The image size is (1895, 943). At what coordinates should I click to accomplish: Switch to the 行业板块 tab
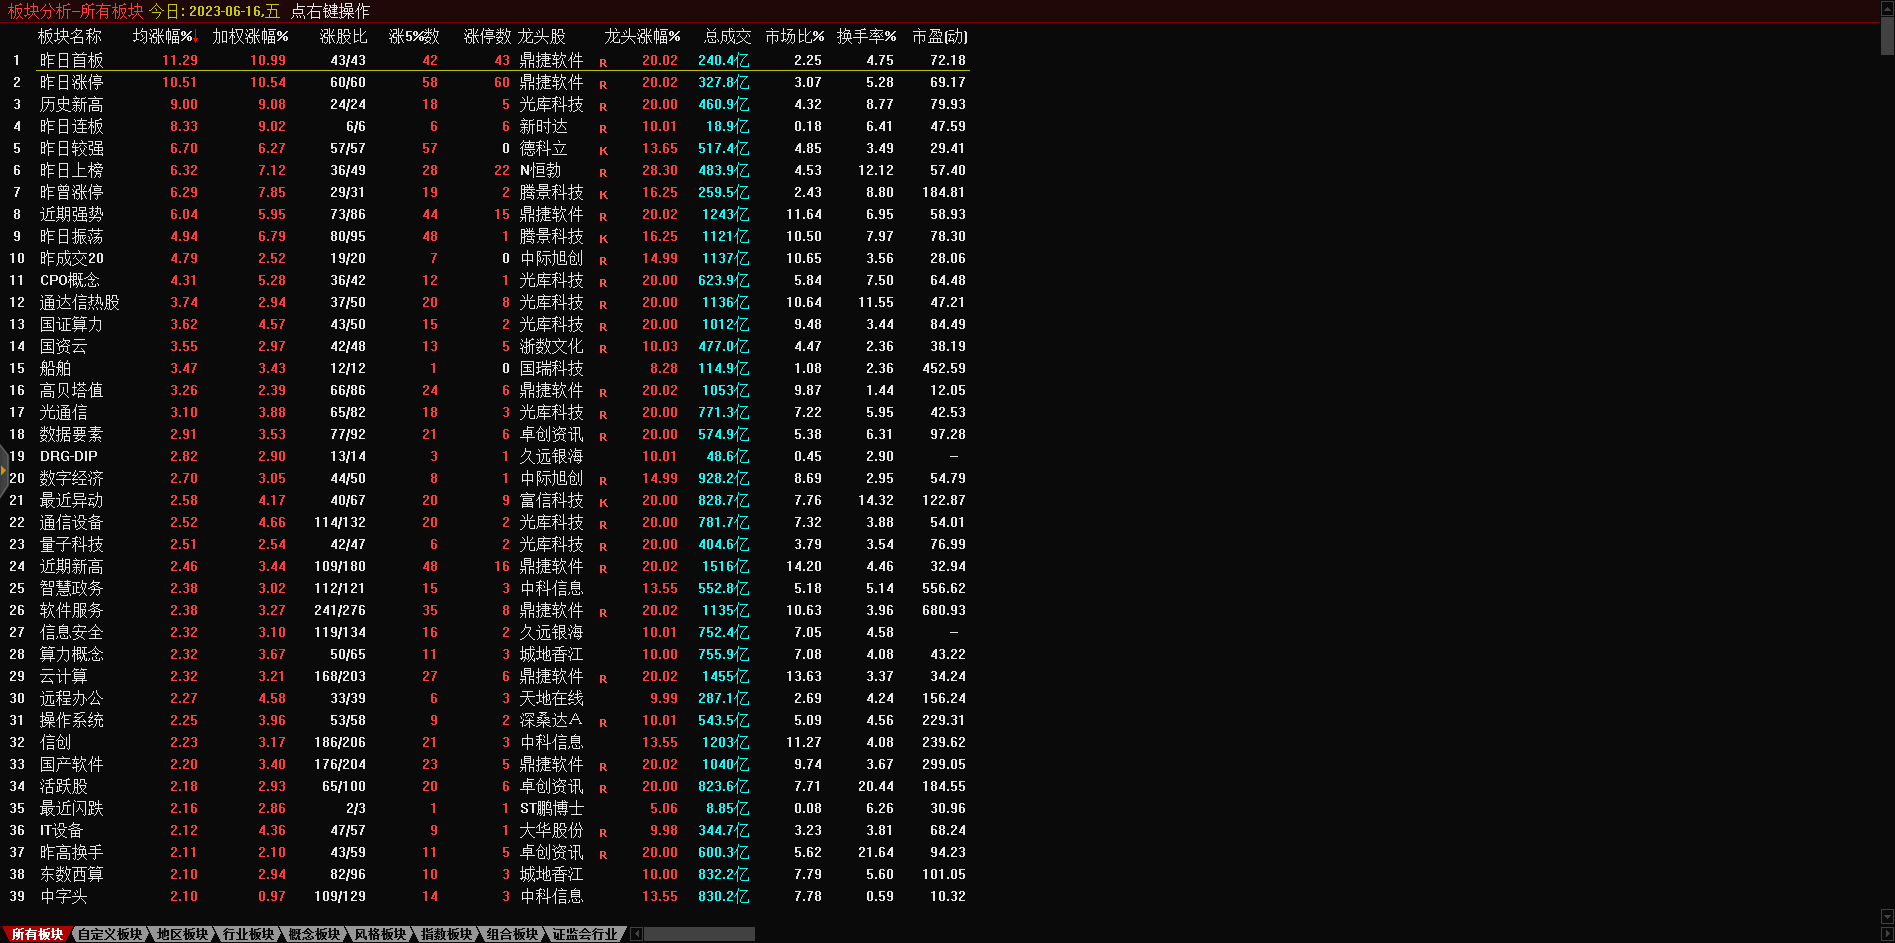pos(248,934)
